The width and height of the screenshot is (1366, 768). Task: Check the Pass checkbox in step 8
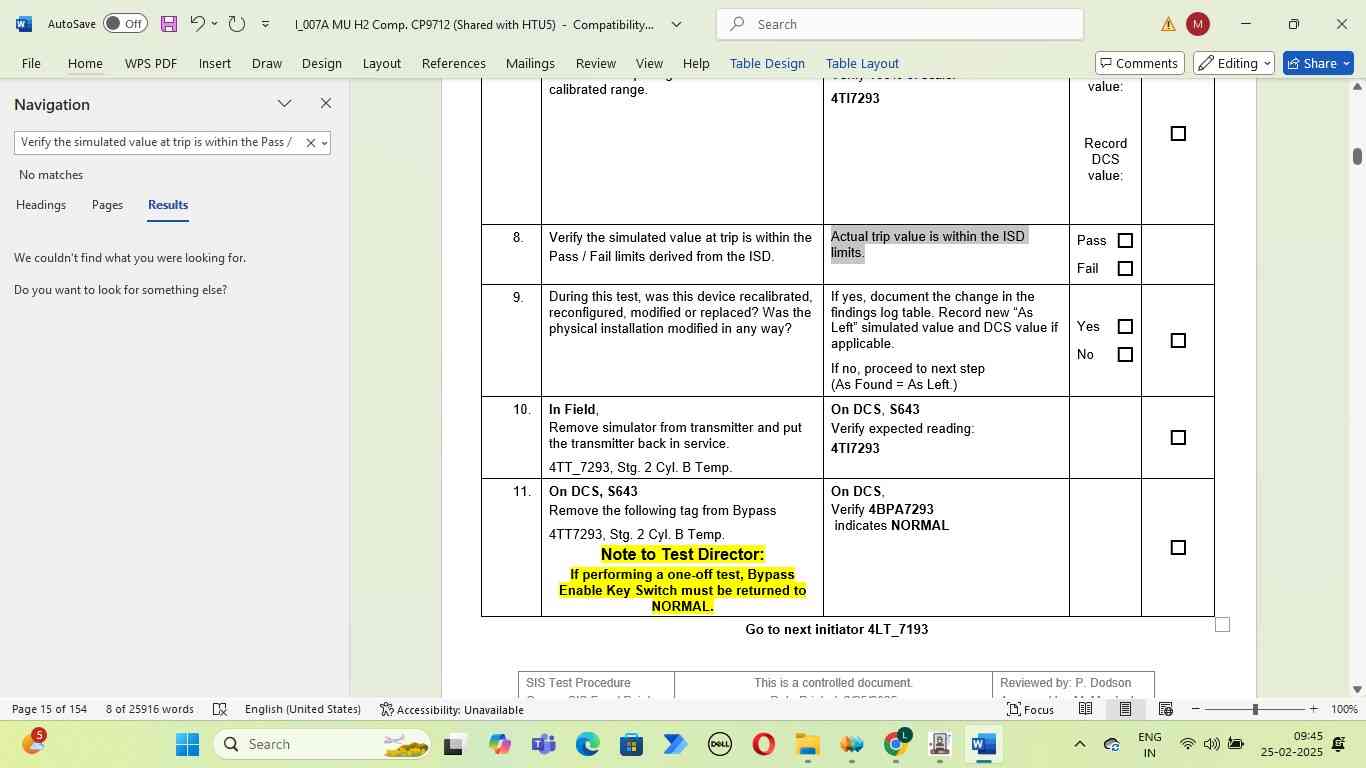1125,240
